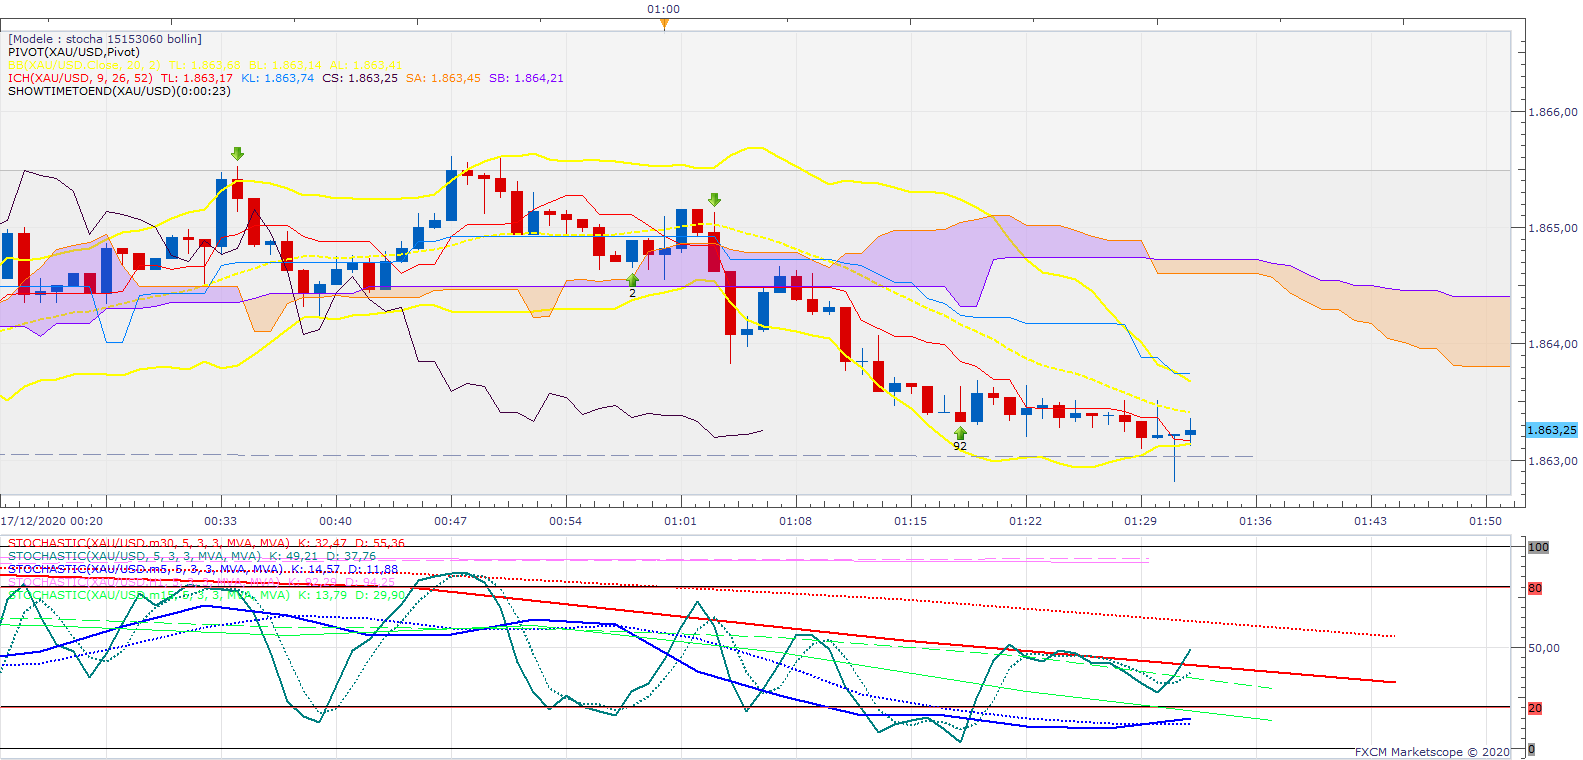1583x760 pixels.
Task: Click the stochastic level tag 0
Action: point(1531,749)
